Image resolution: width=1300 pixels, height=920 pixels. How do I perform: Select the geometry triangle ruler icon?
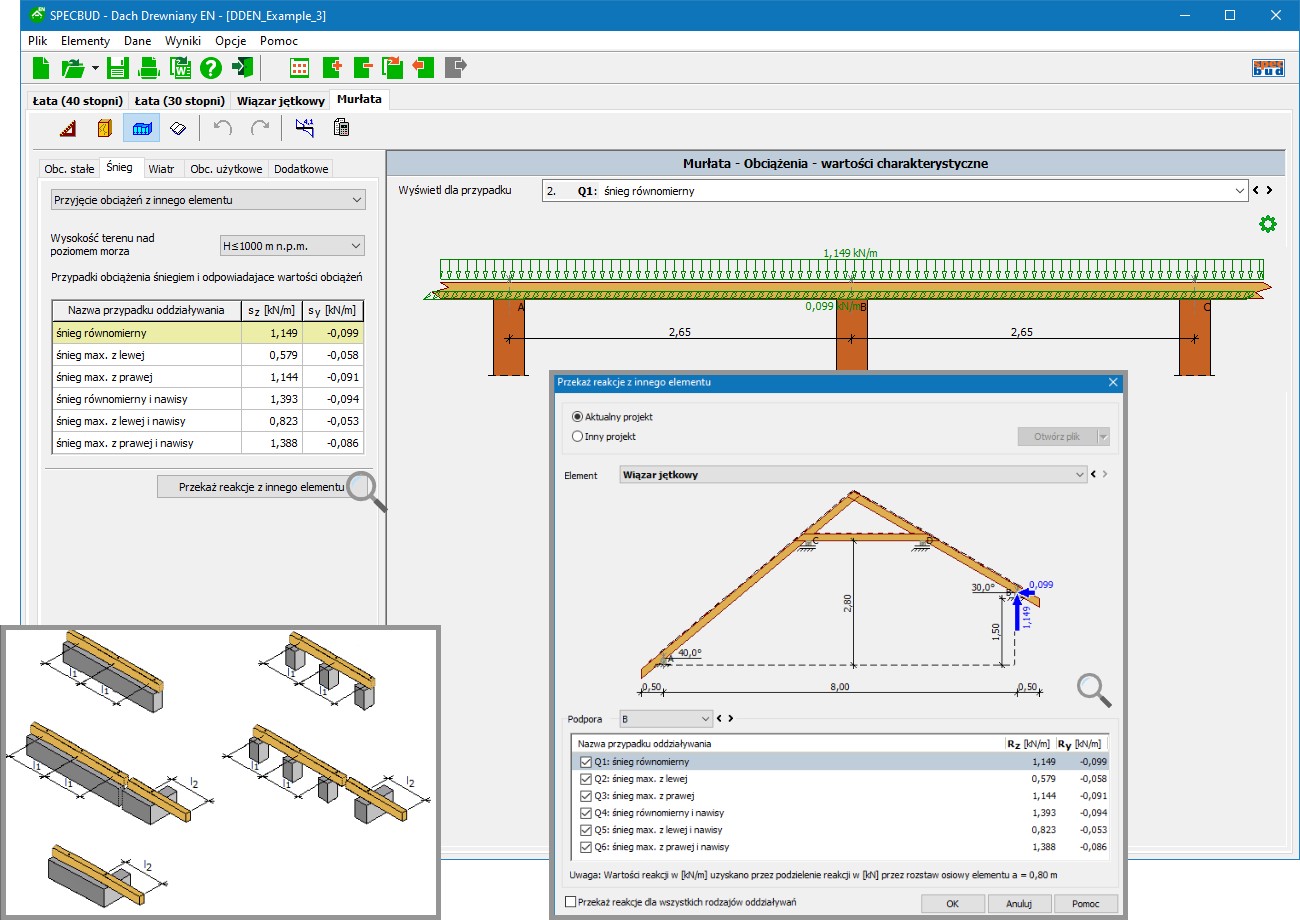point(67,128)
